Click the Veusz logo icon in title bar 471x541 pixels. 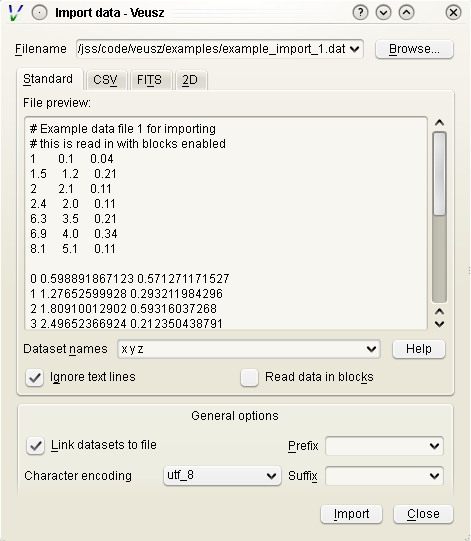16,13
